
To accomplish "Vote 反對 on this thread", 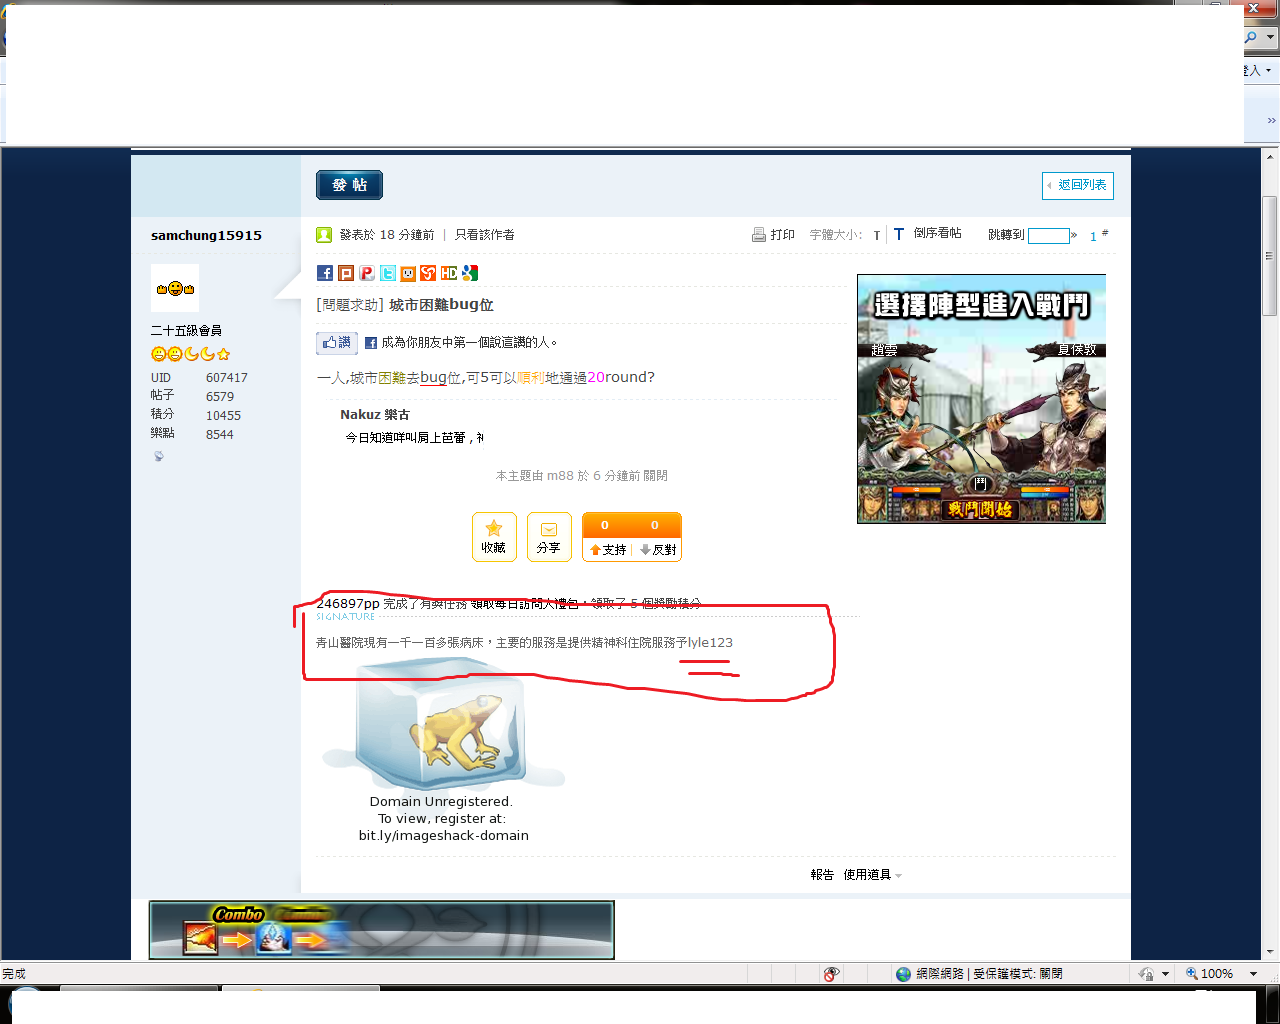I will click(658, 550).
